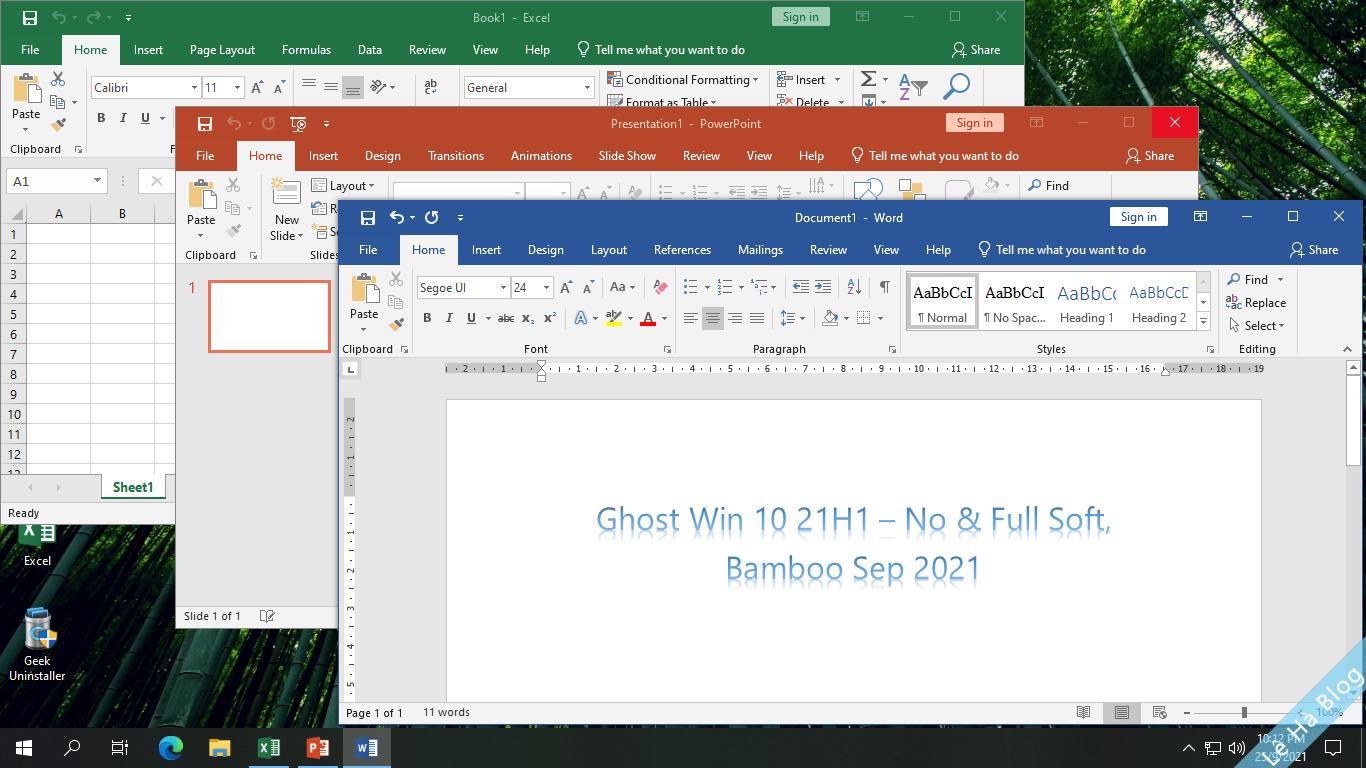Viewport: 1366px width, 768px height.
Task: Click the Sign in button in Word
Action: pyautogui.click(x=1138, y=216)
